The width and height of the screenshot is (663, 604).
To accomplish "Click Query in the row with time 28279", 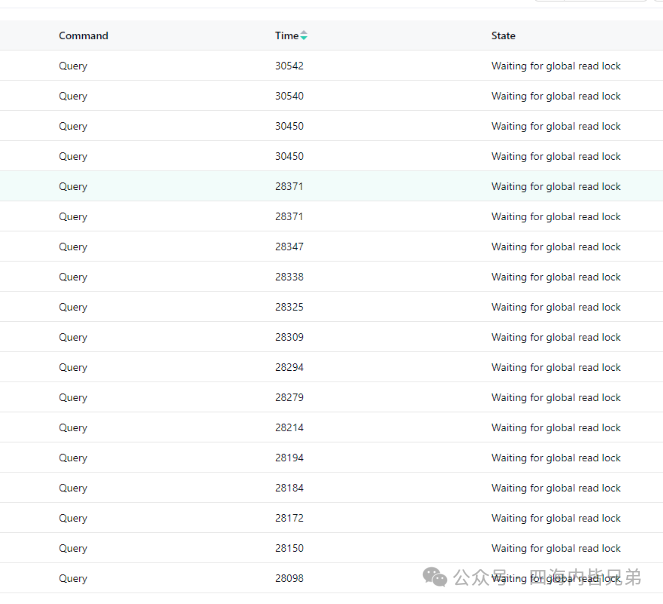I will pos(73,398).
